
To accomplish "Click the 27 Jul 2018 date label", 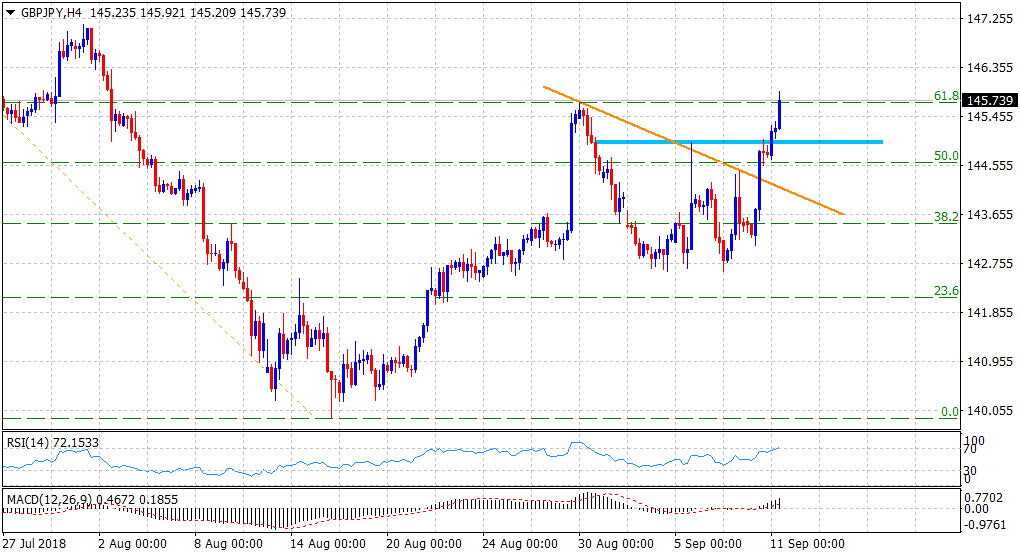I will click(x=35, y=544).
